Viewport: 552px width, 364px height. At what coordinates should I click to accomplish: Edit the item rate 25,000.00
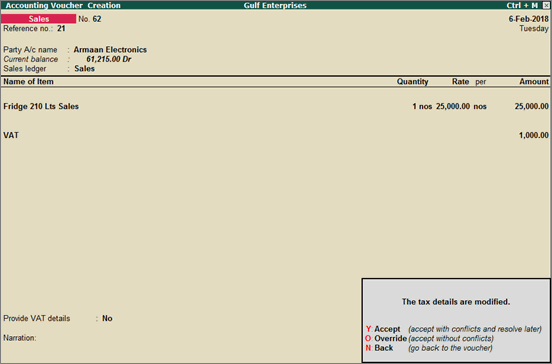(x=453, y=106)
